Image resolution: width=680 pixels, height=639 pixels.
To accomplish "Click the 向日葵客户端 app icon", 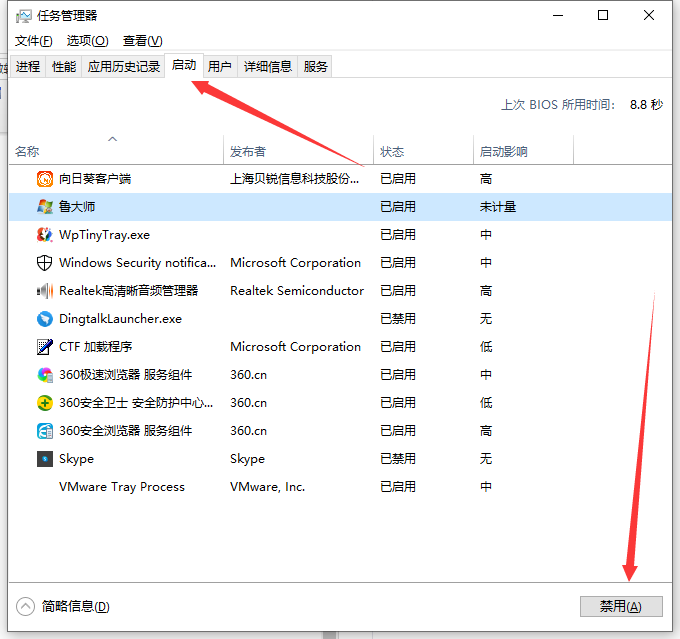I will 45,179.
